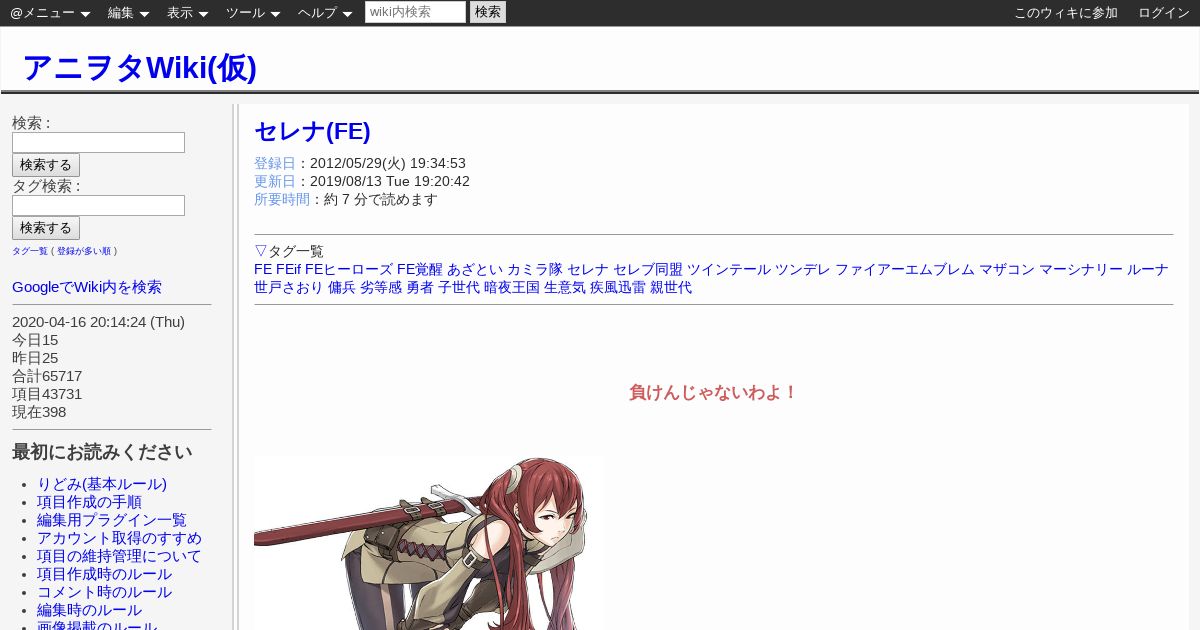This screenshot has width=1200, height=630.
Task: Open GoogleでWiki内を検索 link
Action: [x=87, y=287]
